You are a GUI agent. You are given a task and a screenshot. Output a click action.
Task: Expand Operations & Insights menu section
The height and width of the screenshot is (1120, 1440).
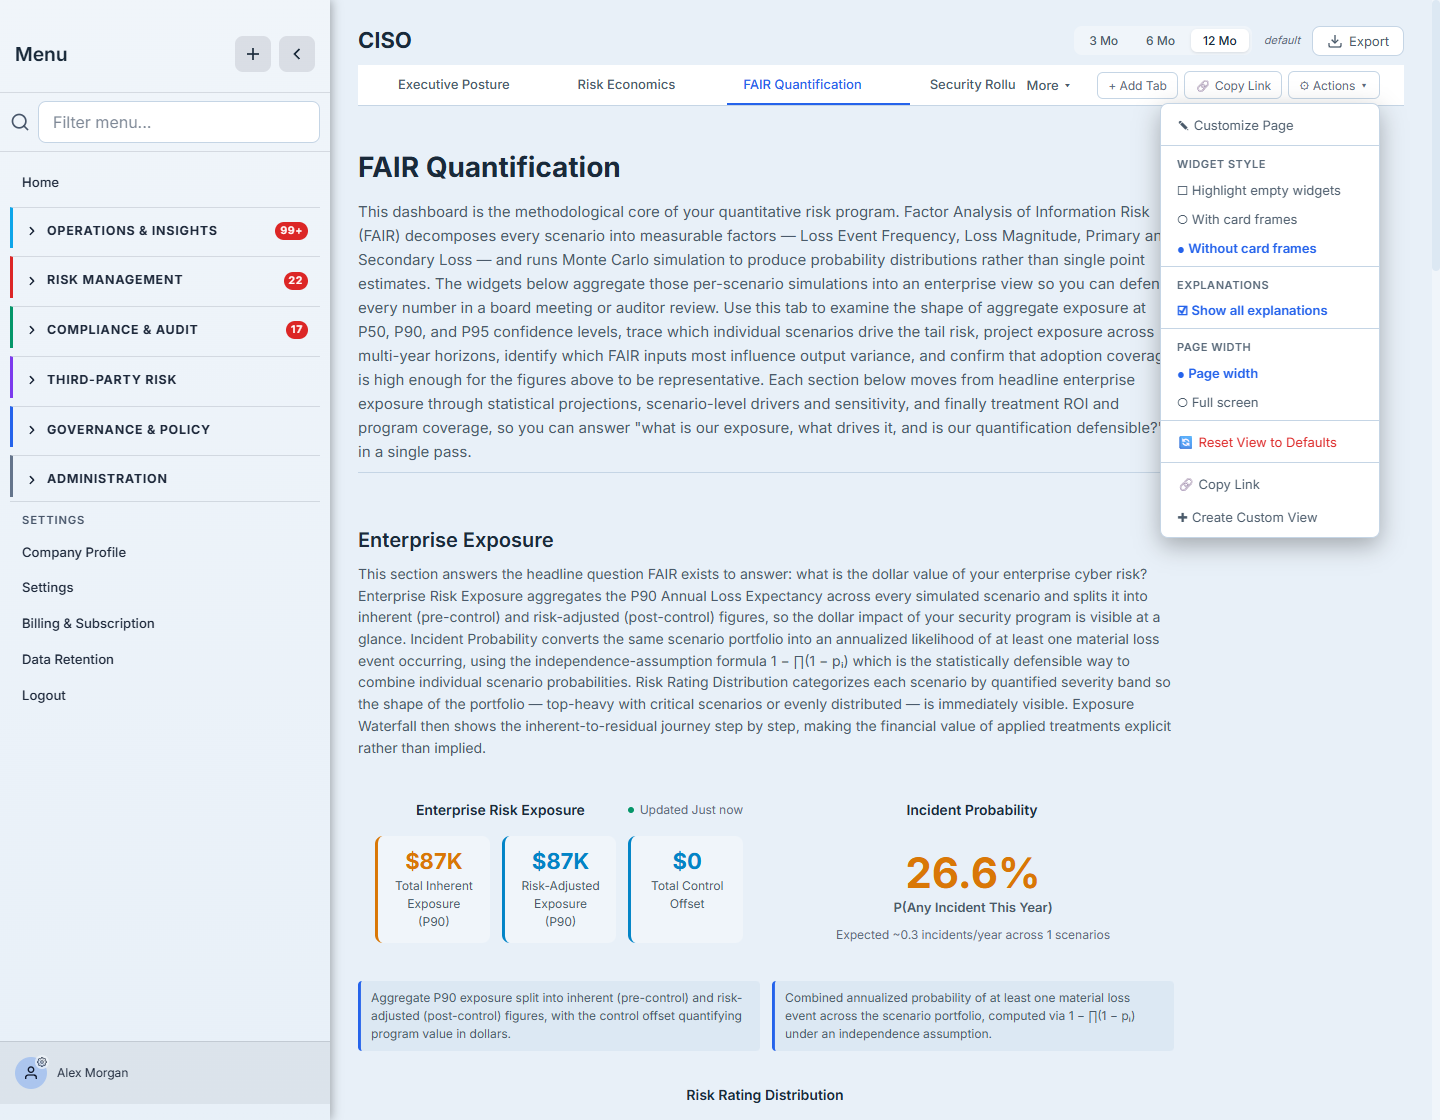pos(166,231)
